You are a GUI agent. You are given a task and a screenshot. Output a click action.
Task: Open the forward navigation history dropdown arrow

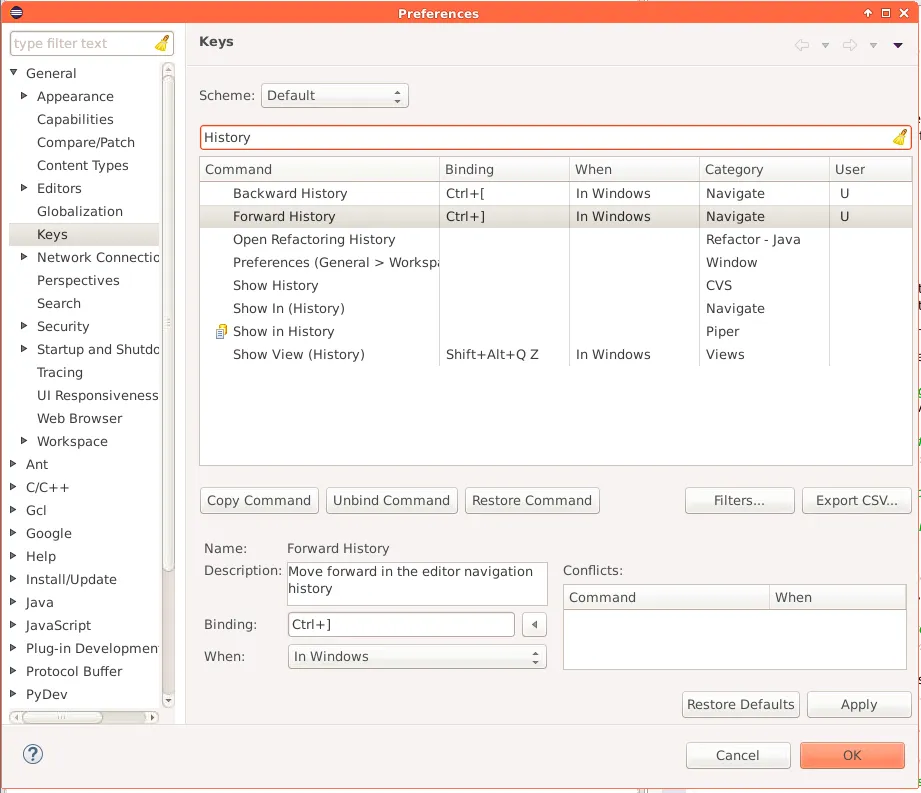click(x=873, y=45)
